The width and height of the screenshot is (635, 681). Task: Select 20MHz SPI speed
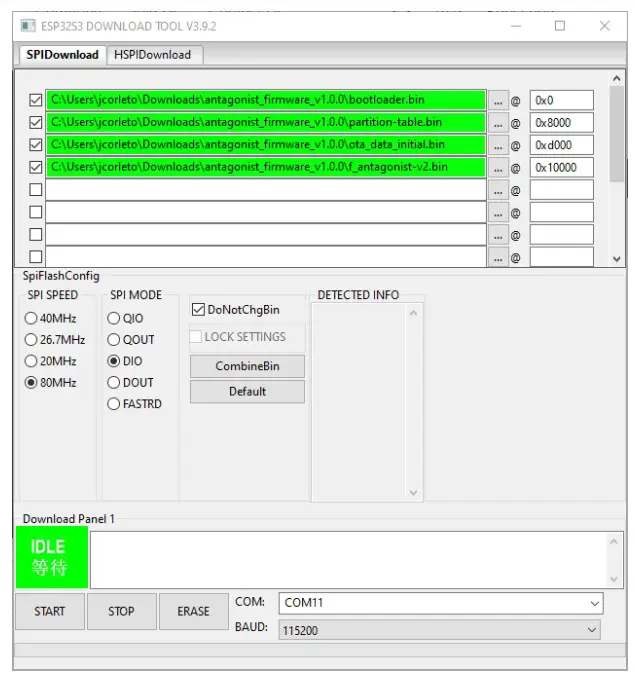pyautogui.click(x=50, y=361)
